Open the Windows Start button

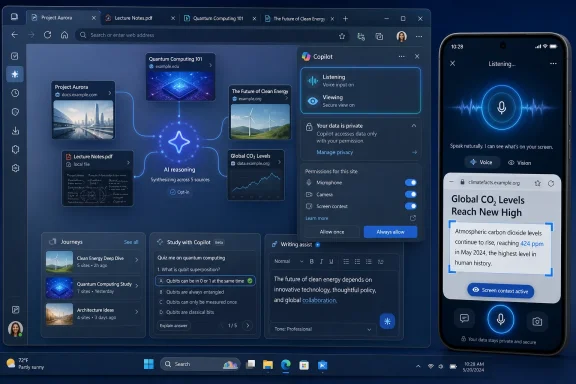(149, 364)
